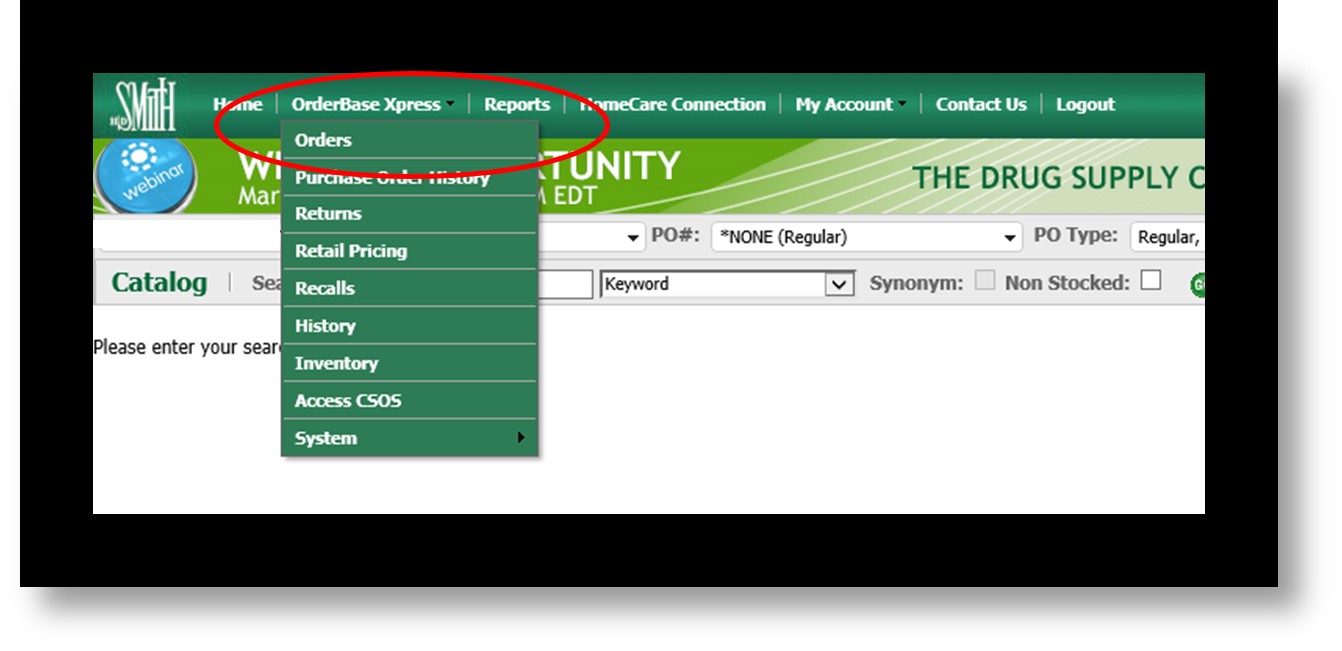This screenshot has height=651, width=1342.
Task: Open History from the dropdown
Action: tap(410, 326)
